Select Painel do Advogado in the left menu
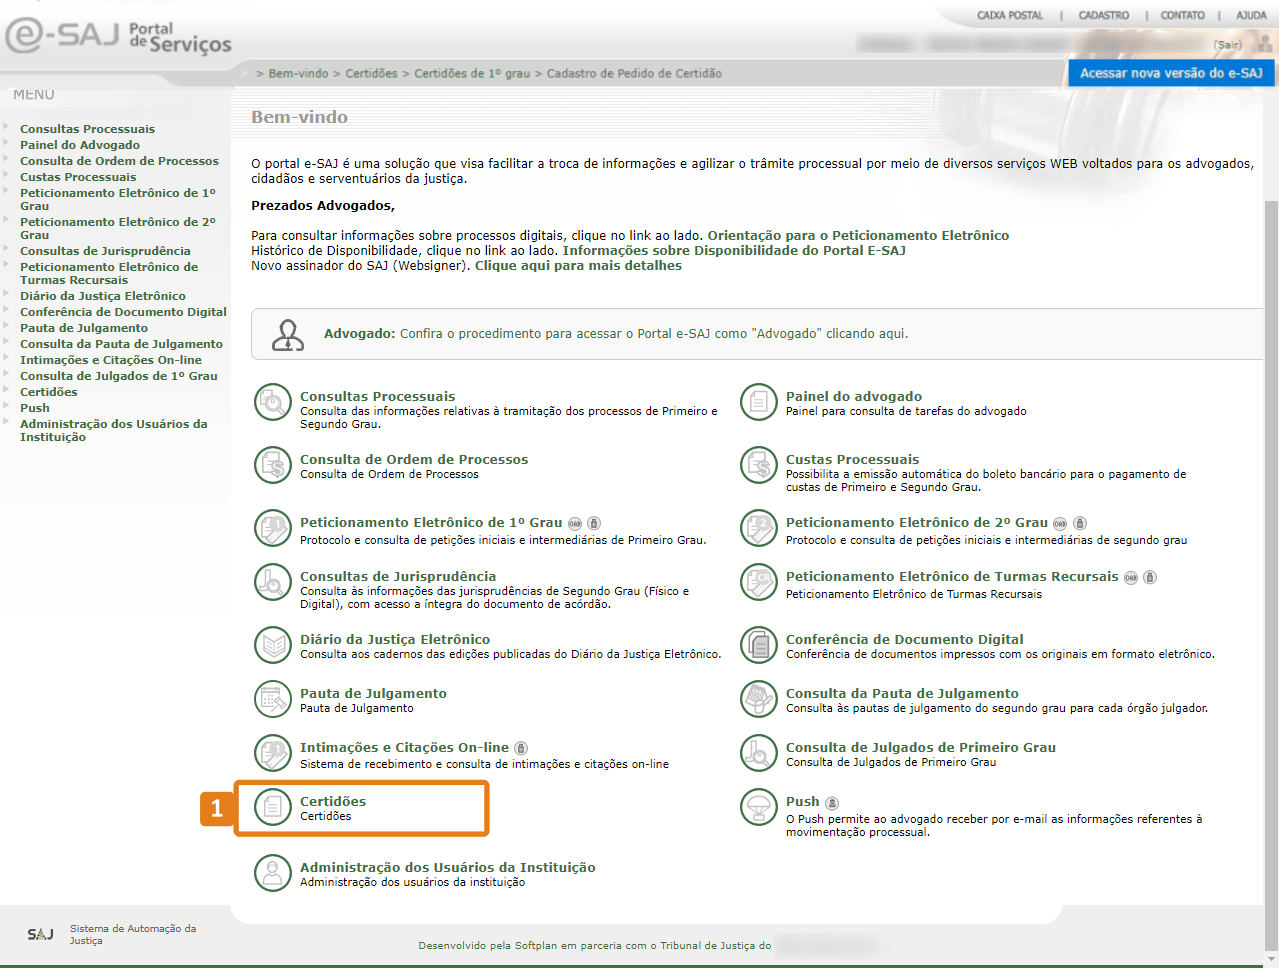The width and height of the screenshot is (1279, 968). (x=80, y=145)
